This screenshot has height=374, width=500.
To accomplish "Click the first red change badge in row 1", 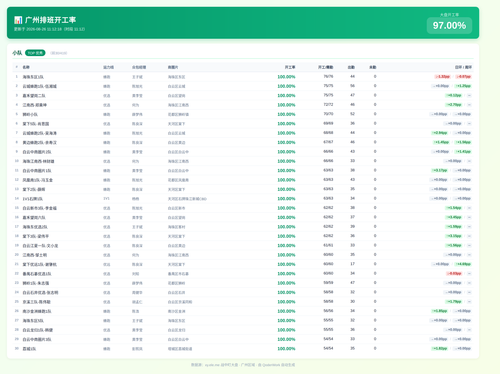I will [x=443, y=77].
